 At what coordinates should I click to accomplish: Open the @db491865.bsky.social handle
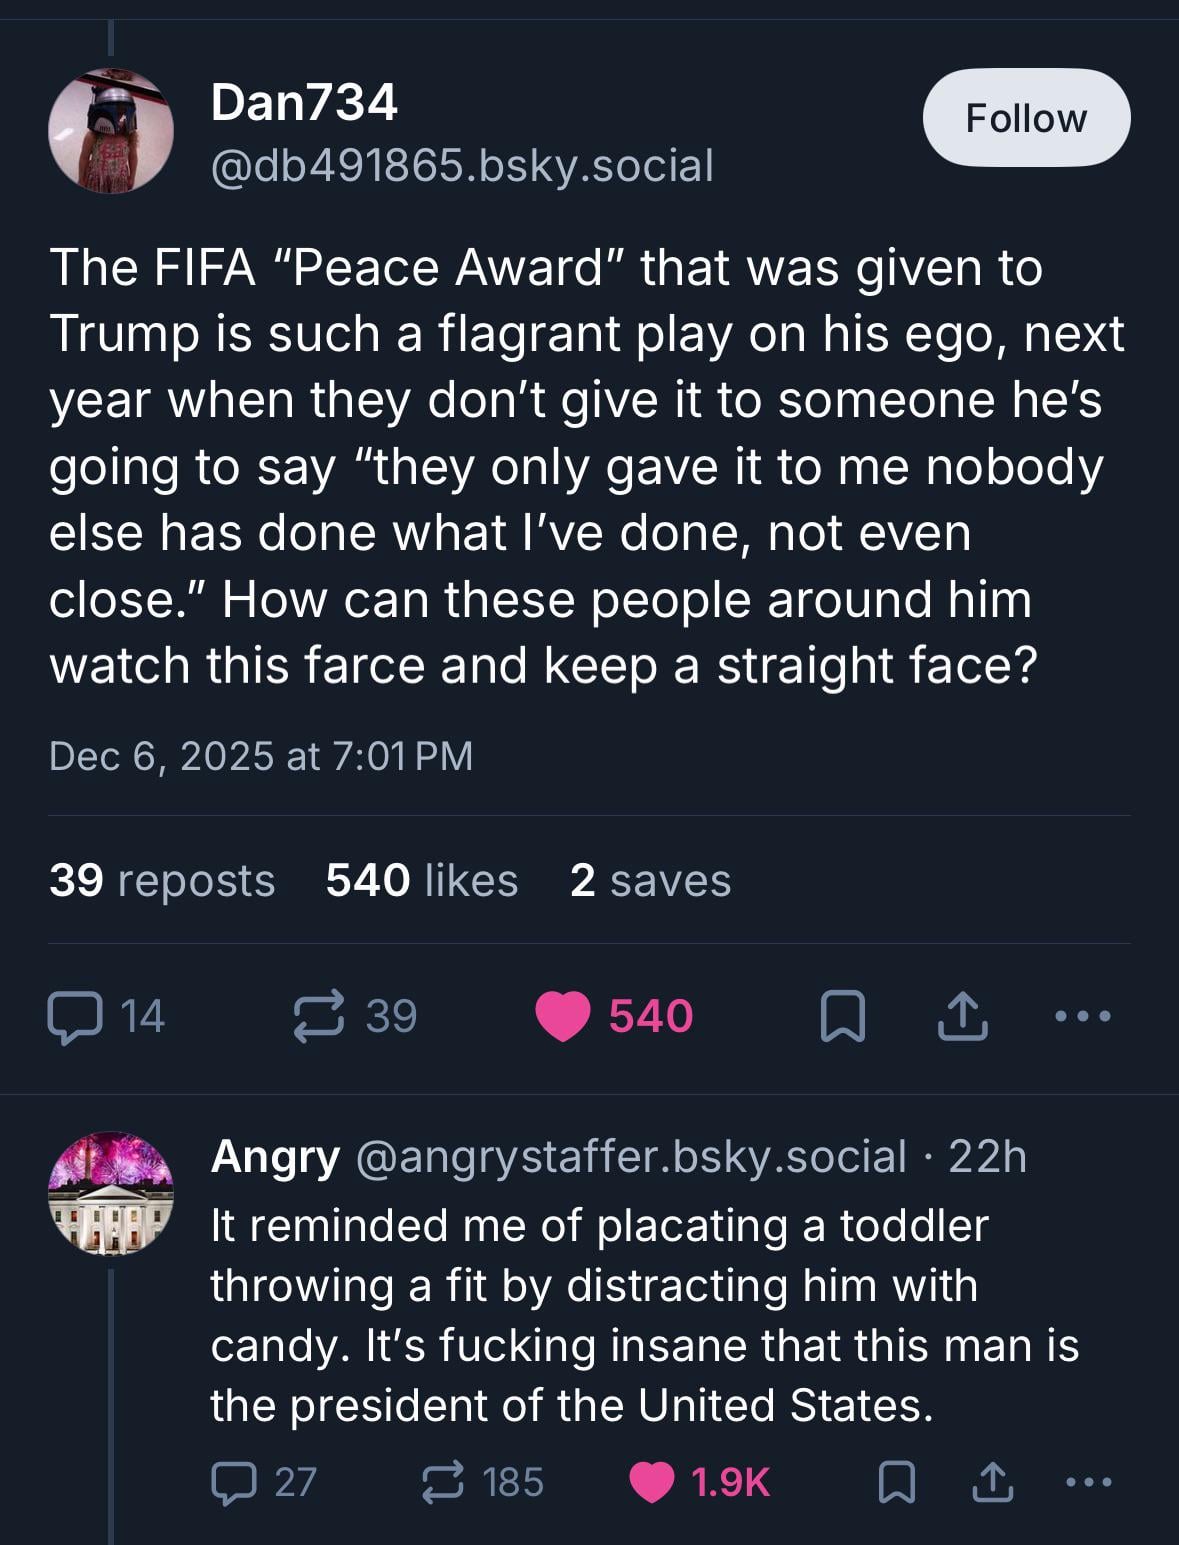click(x=462, y=166)
